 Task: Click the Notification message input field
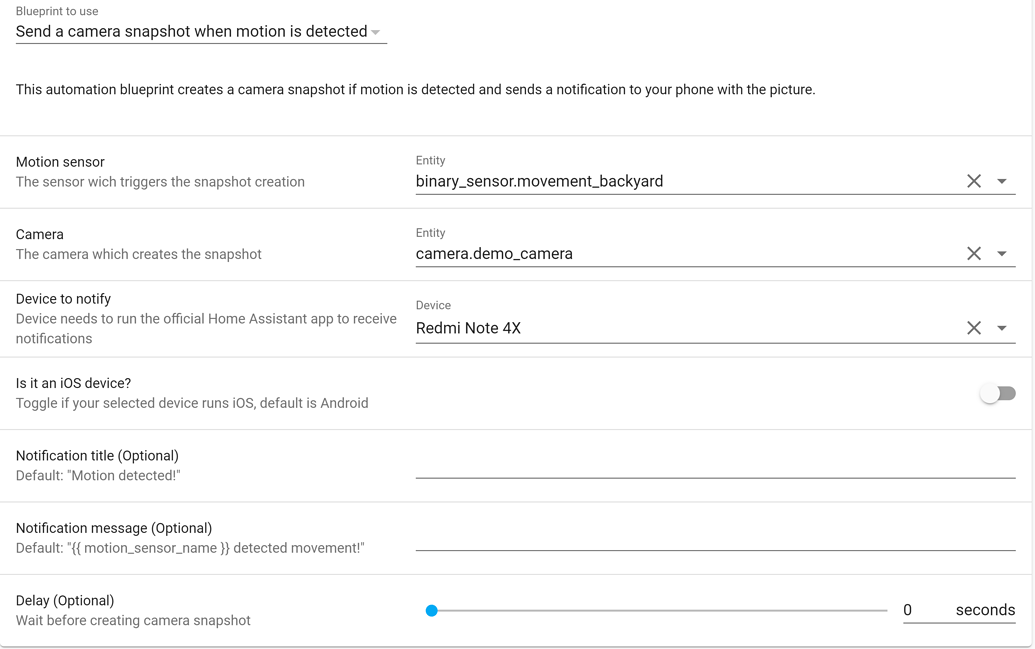click(700, 543)
